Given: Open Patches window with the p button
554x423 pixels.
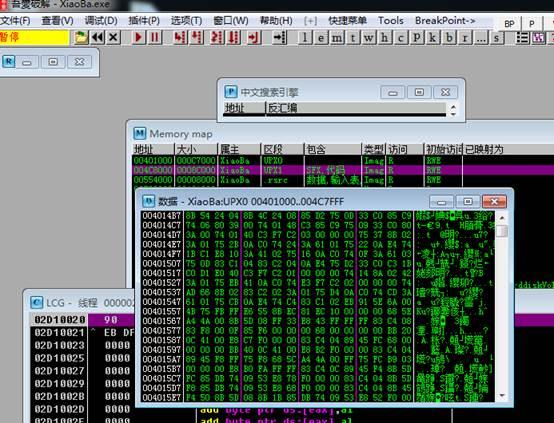Looking at the screenshot, I should click(417, 37).
